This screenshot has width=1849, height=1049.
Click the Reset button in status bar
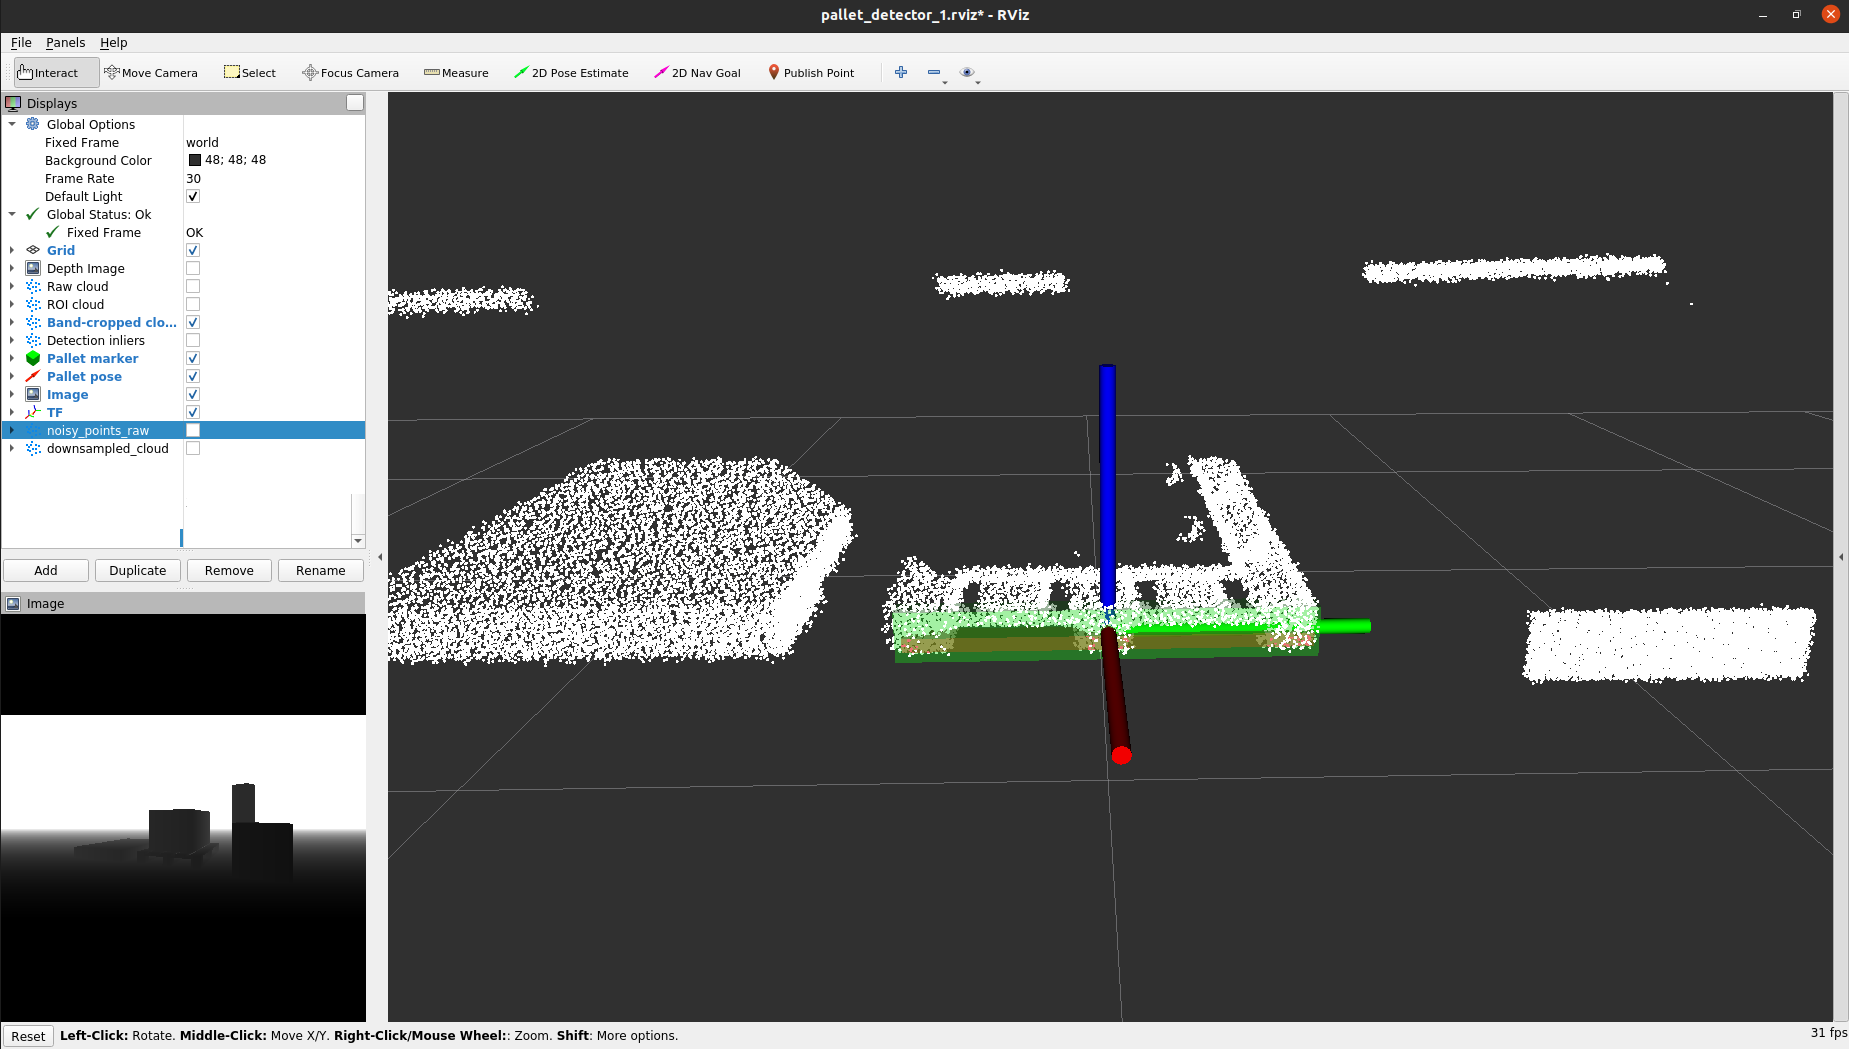click(28, 1036)
